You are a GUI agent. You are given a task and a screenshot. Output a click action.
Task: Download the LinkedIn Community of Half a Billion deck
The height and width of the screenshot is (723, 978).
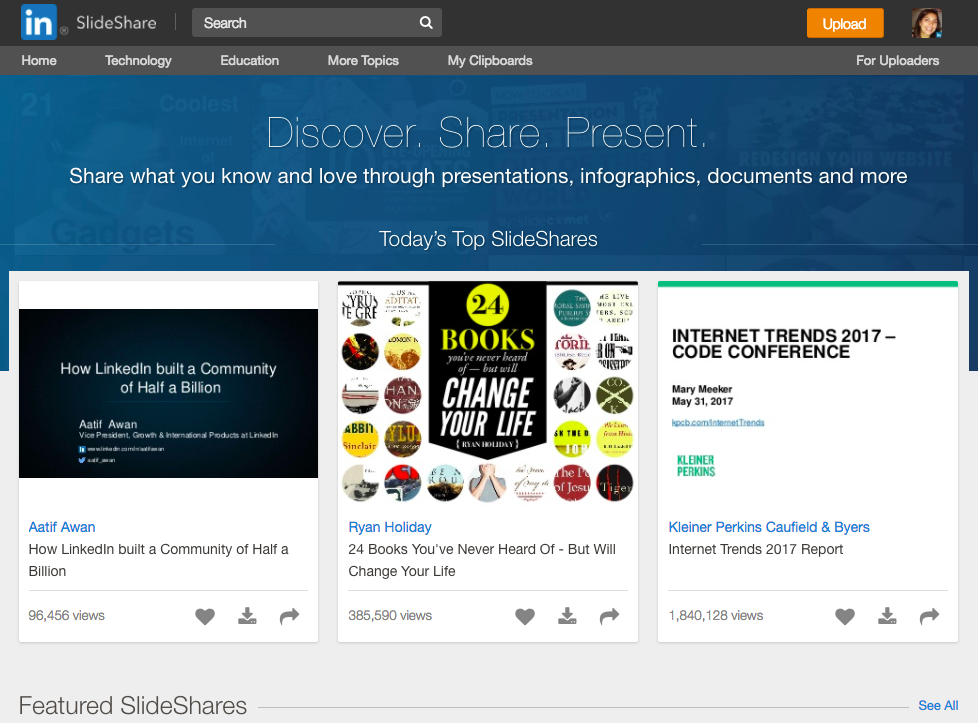[247, 616]
